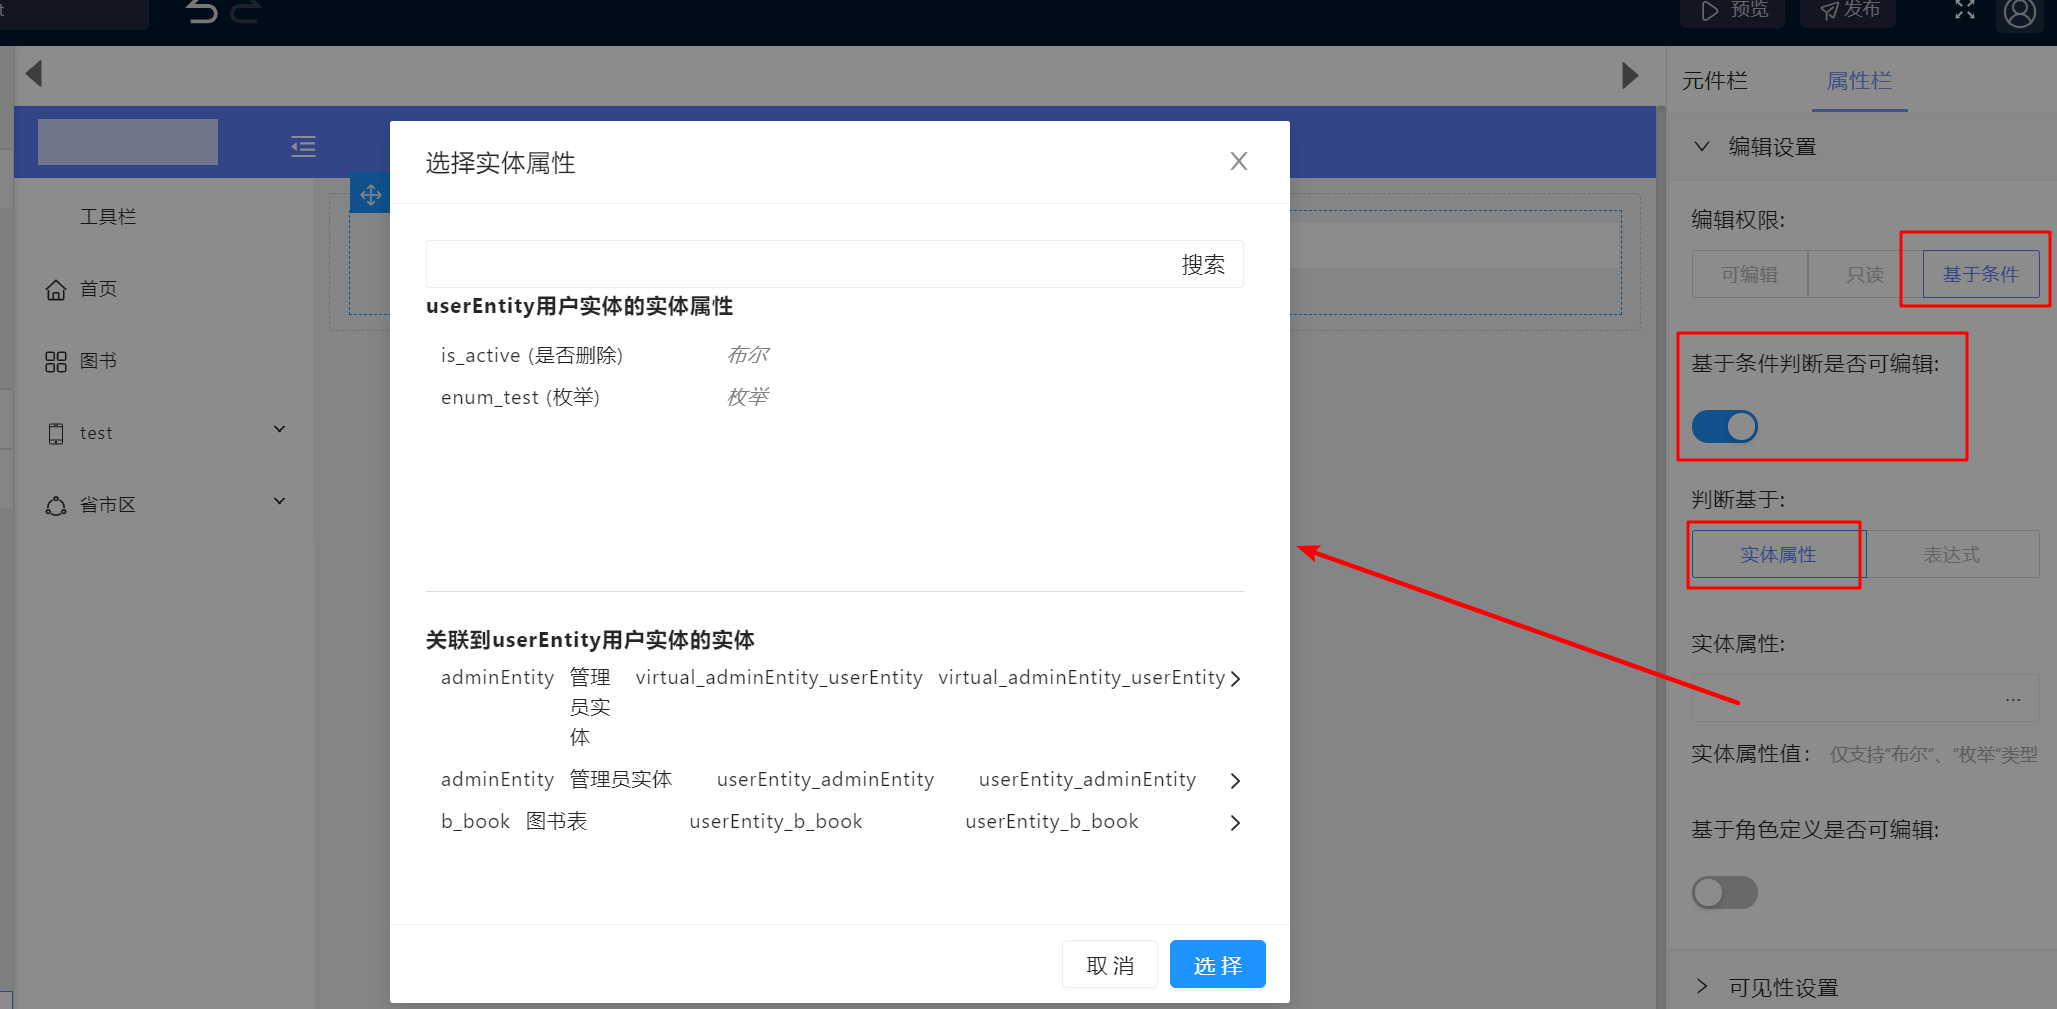Image resolution: width=2057 pixels, height=1009 pixels.
Task: Select is_active (是否删除) attribute
Action: (x=532, y=355)
